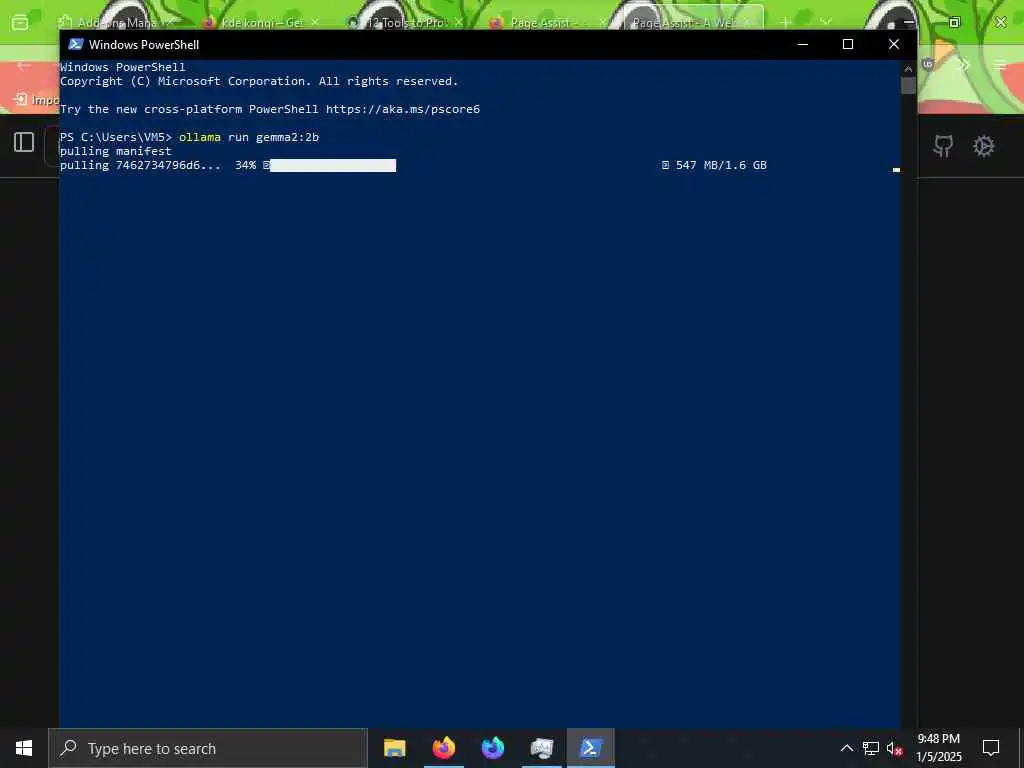Open a new browser tab with plus

(x=786, y=22)
